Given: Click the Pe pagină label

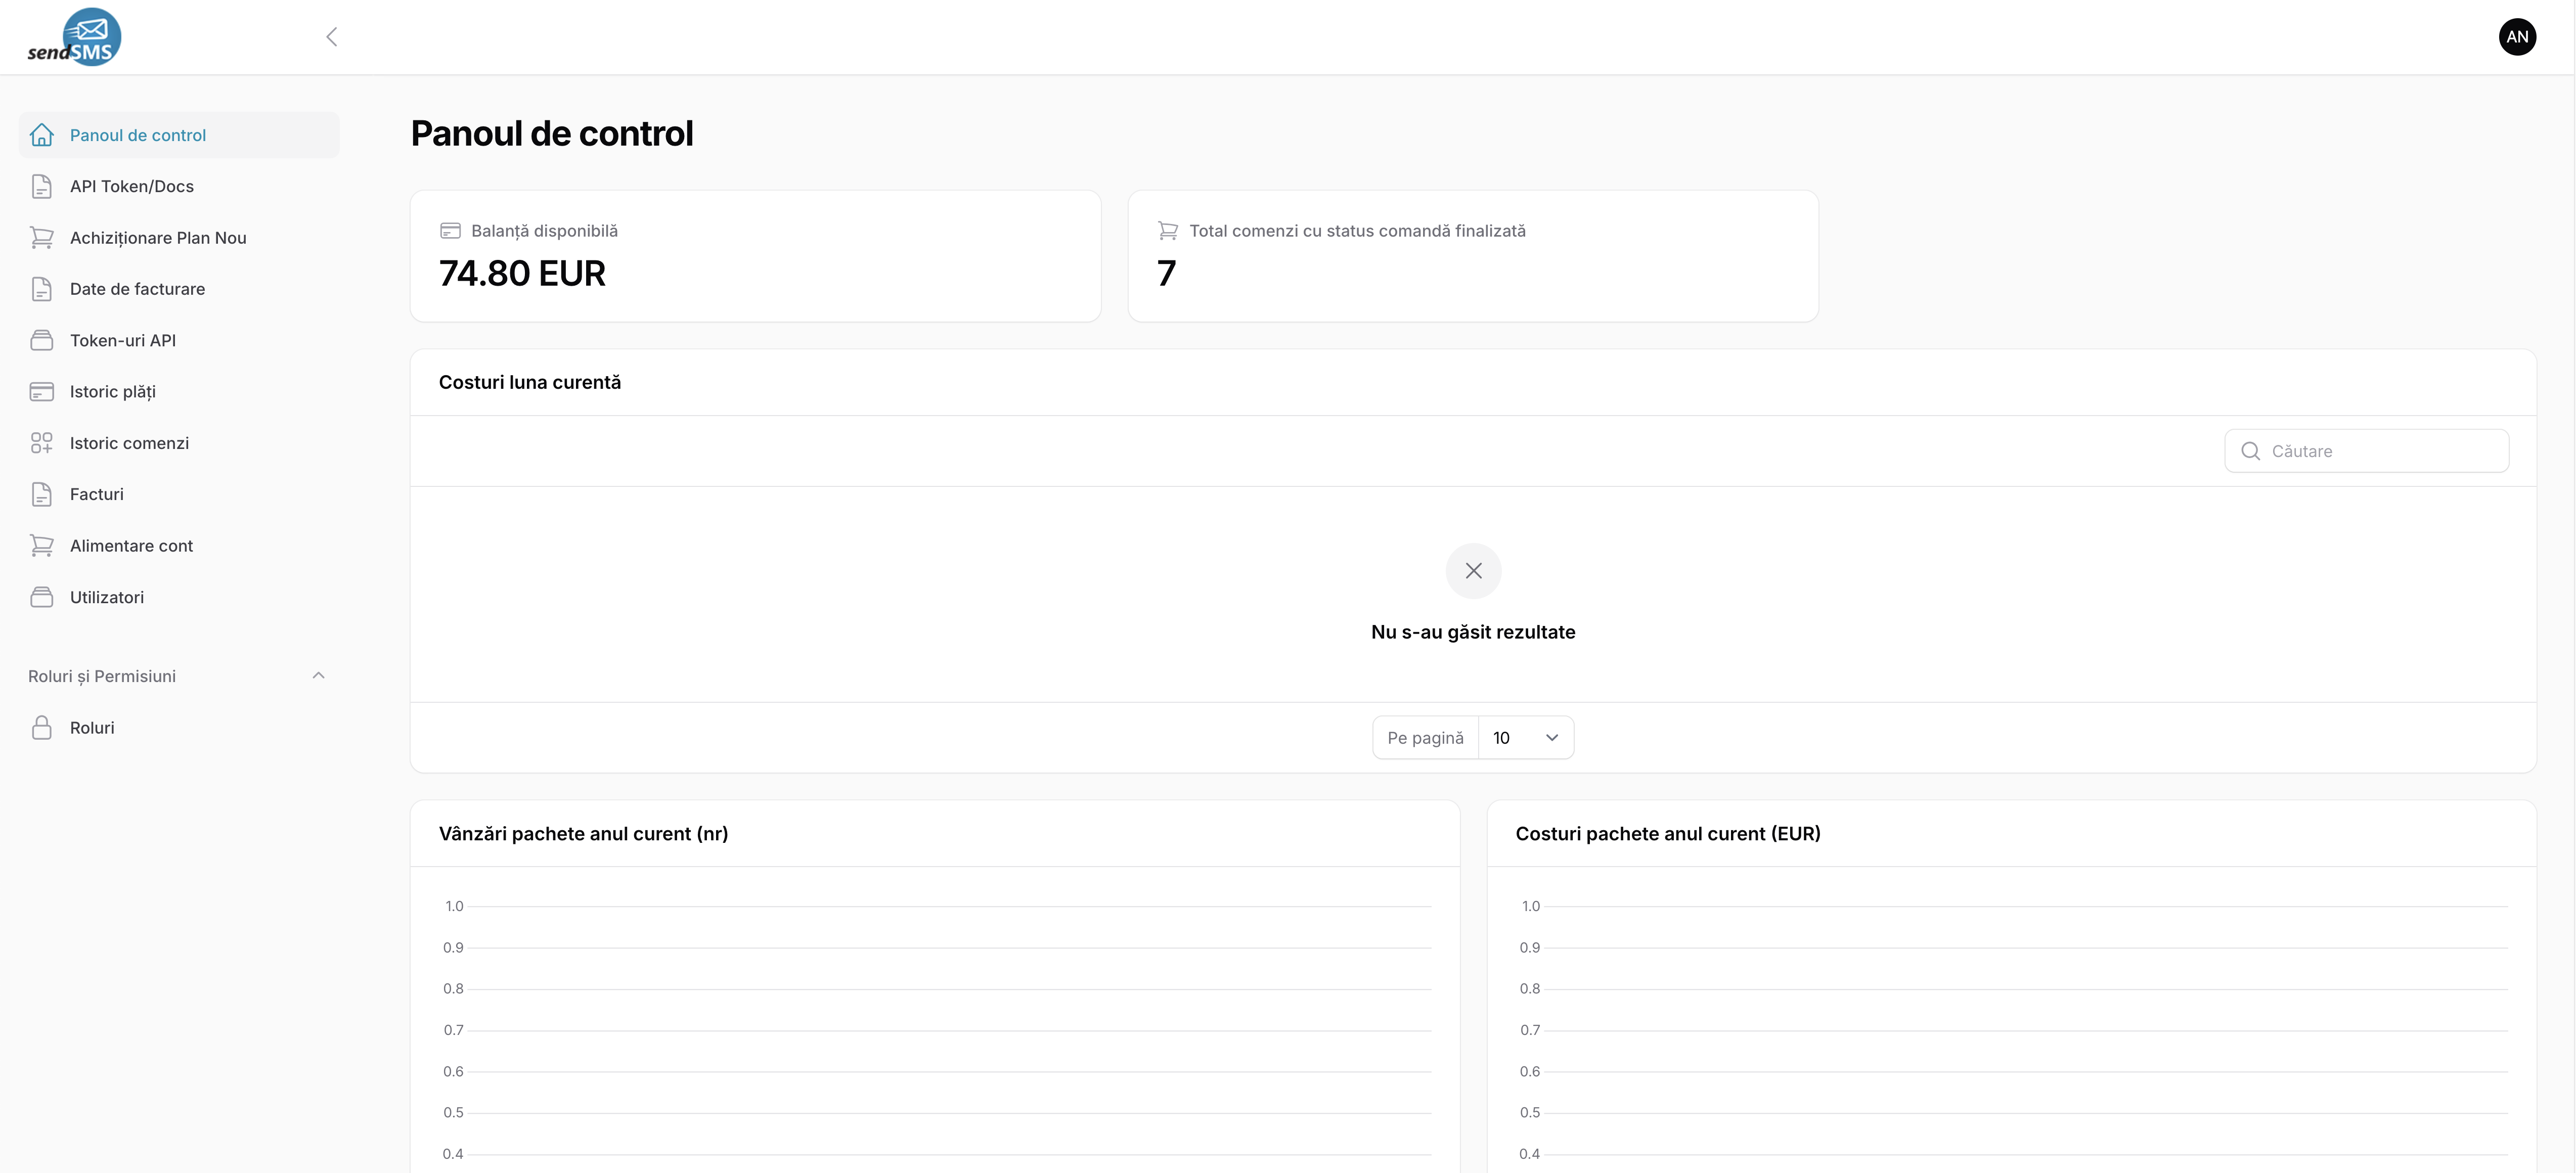Looking at the screenshot, I should point(1425,738).
